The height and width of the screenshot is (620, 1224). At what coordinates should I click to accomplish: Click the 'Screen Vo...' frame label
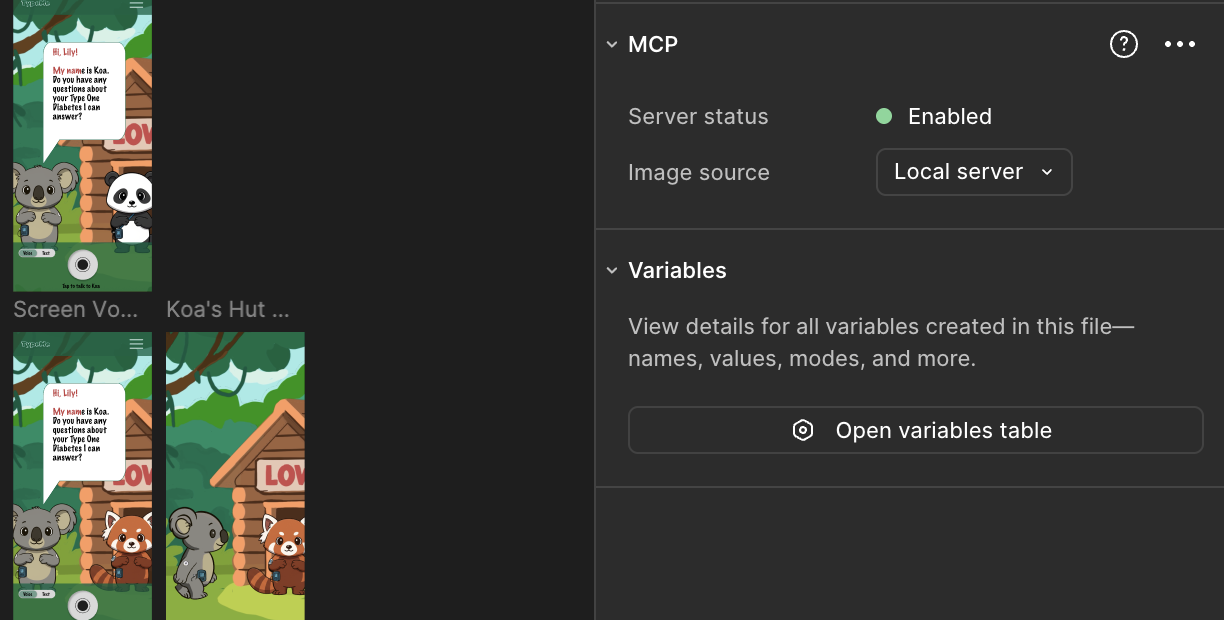click(76, 309)
